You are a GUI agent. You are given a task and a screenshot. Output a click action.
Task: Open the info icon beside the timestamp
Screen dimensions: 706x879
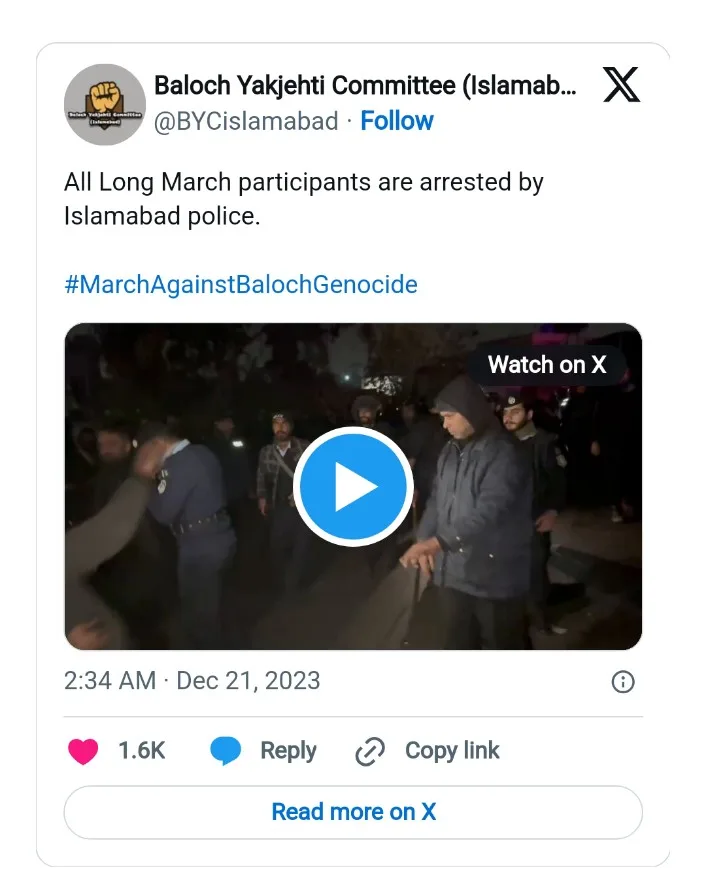pos(622,682)
